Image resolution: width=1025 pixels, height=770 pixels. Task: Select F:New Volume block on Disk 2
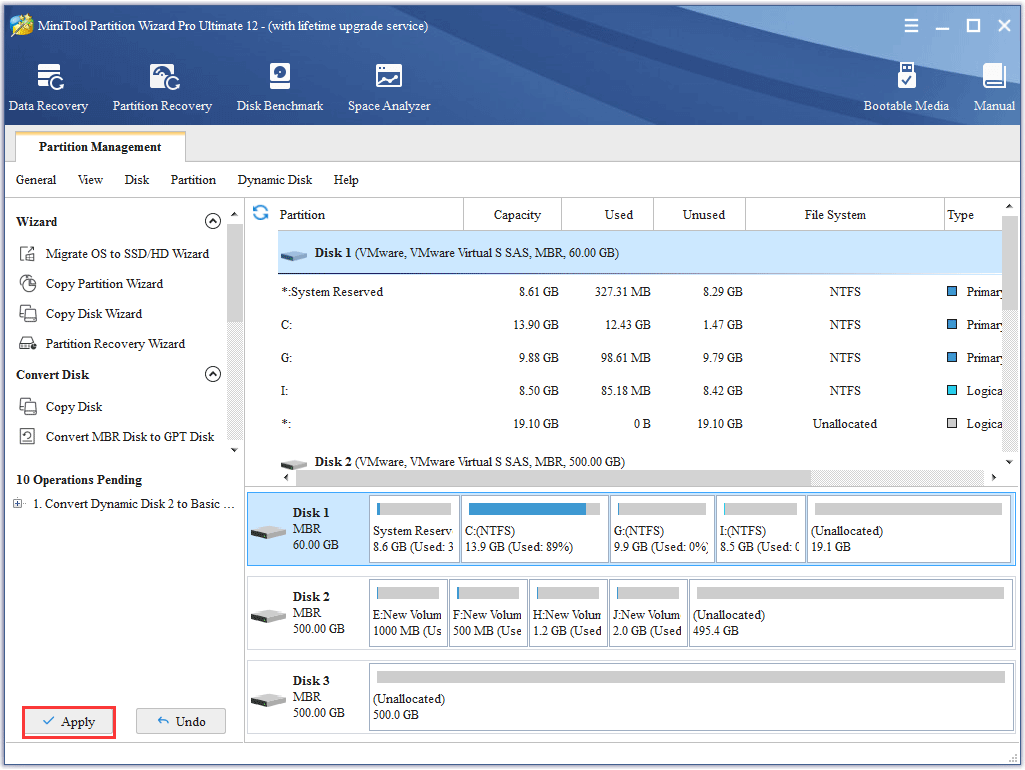[x=488, y=613]
